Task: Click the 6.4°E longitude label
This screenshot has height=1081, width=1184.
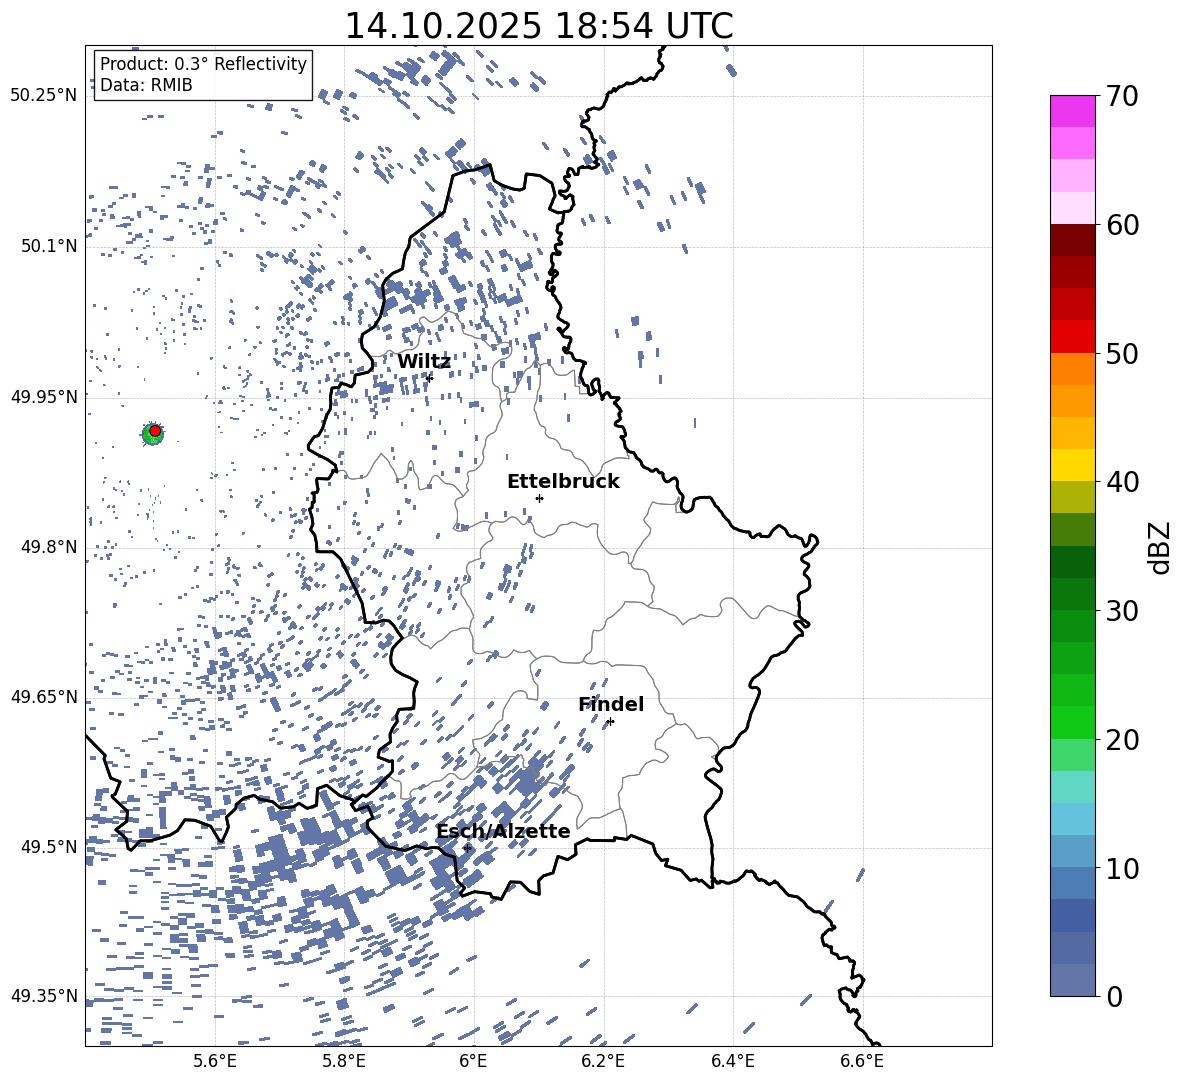Action: (x=732, y=1061)
